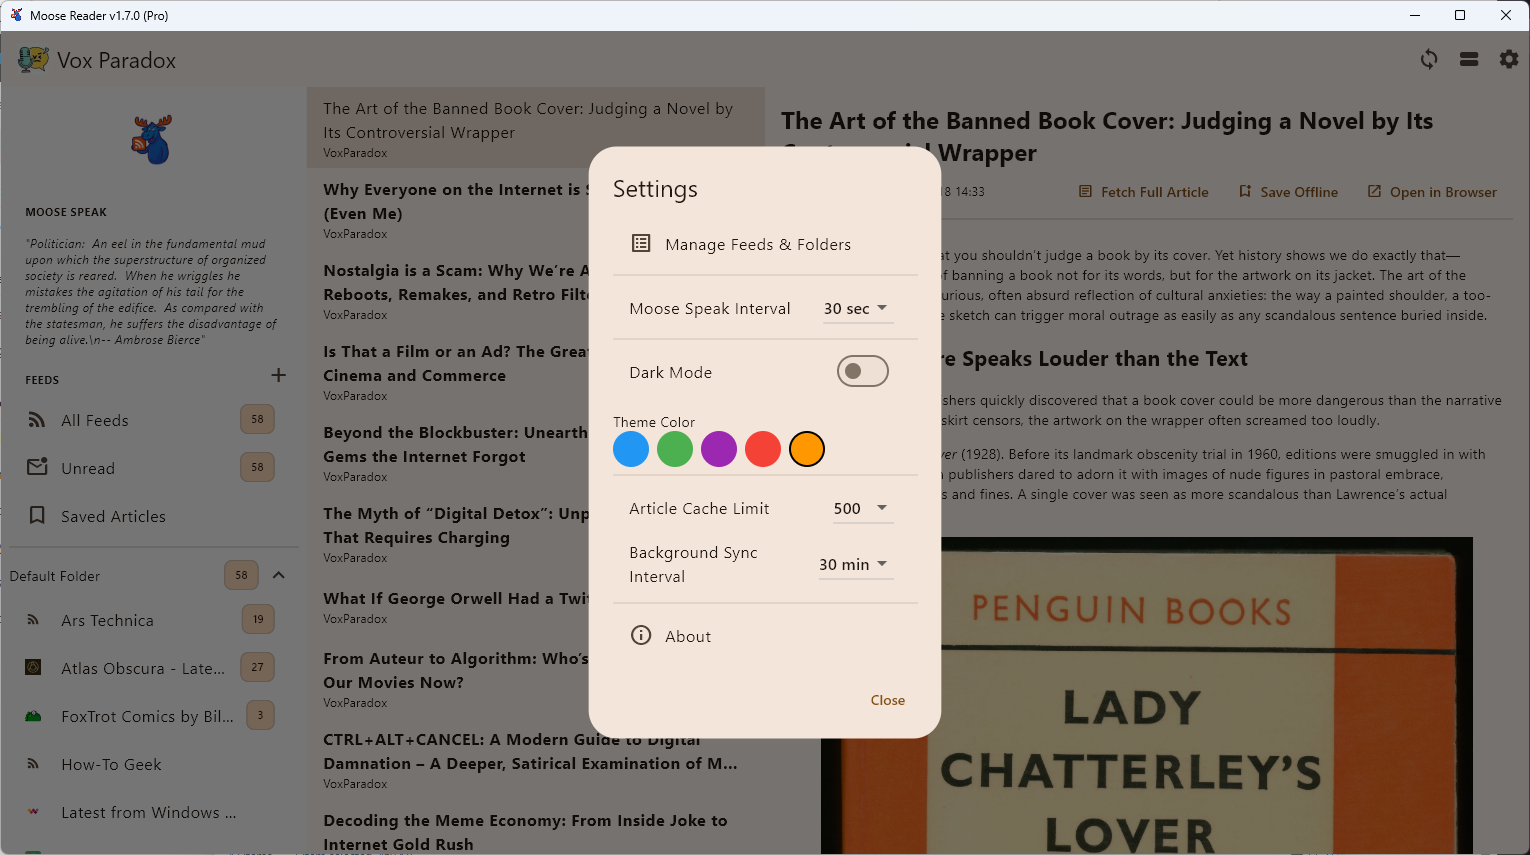The height and width of the screenshot is (855, 1530).
Task: Click the Saved Articles bookmark icon
Action: tap(37, 516)
